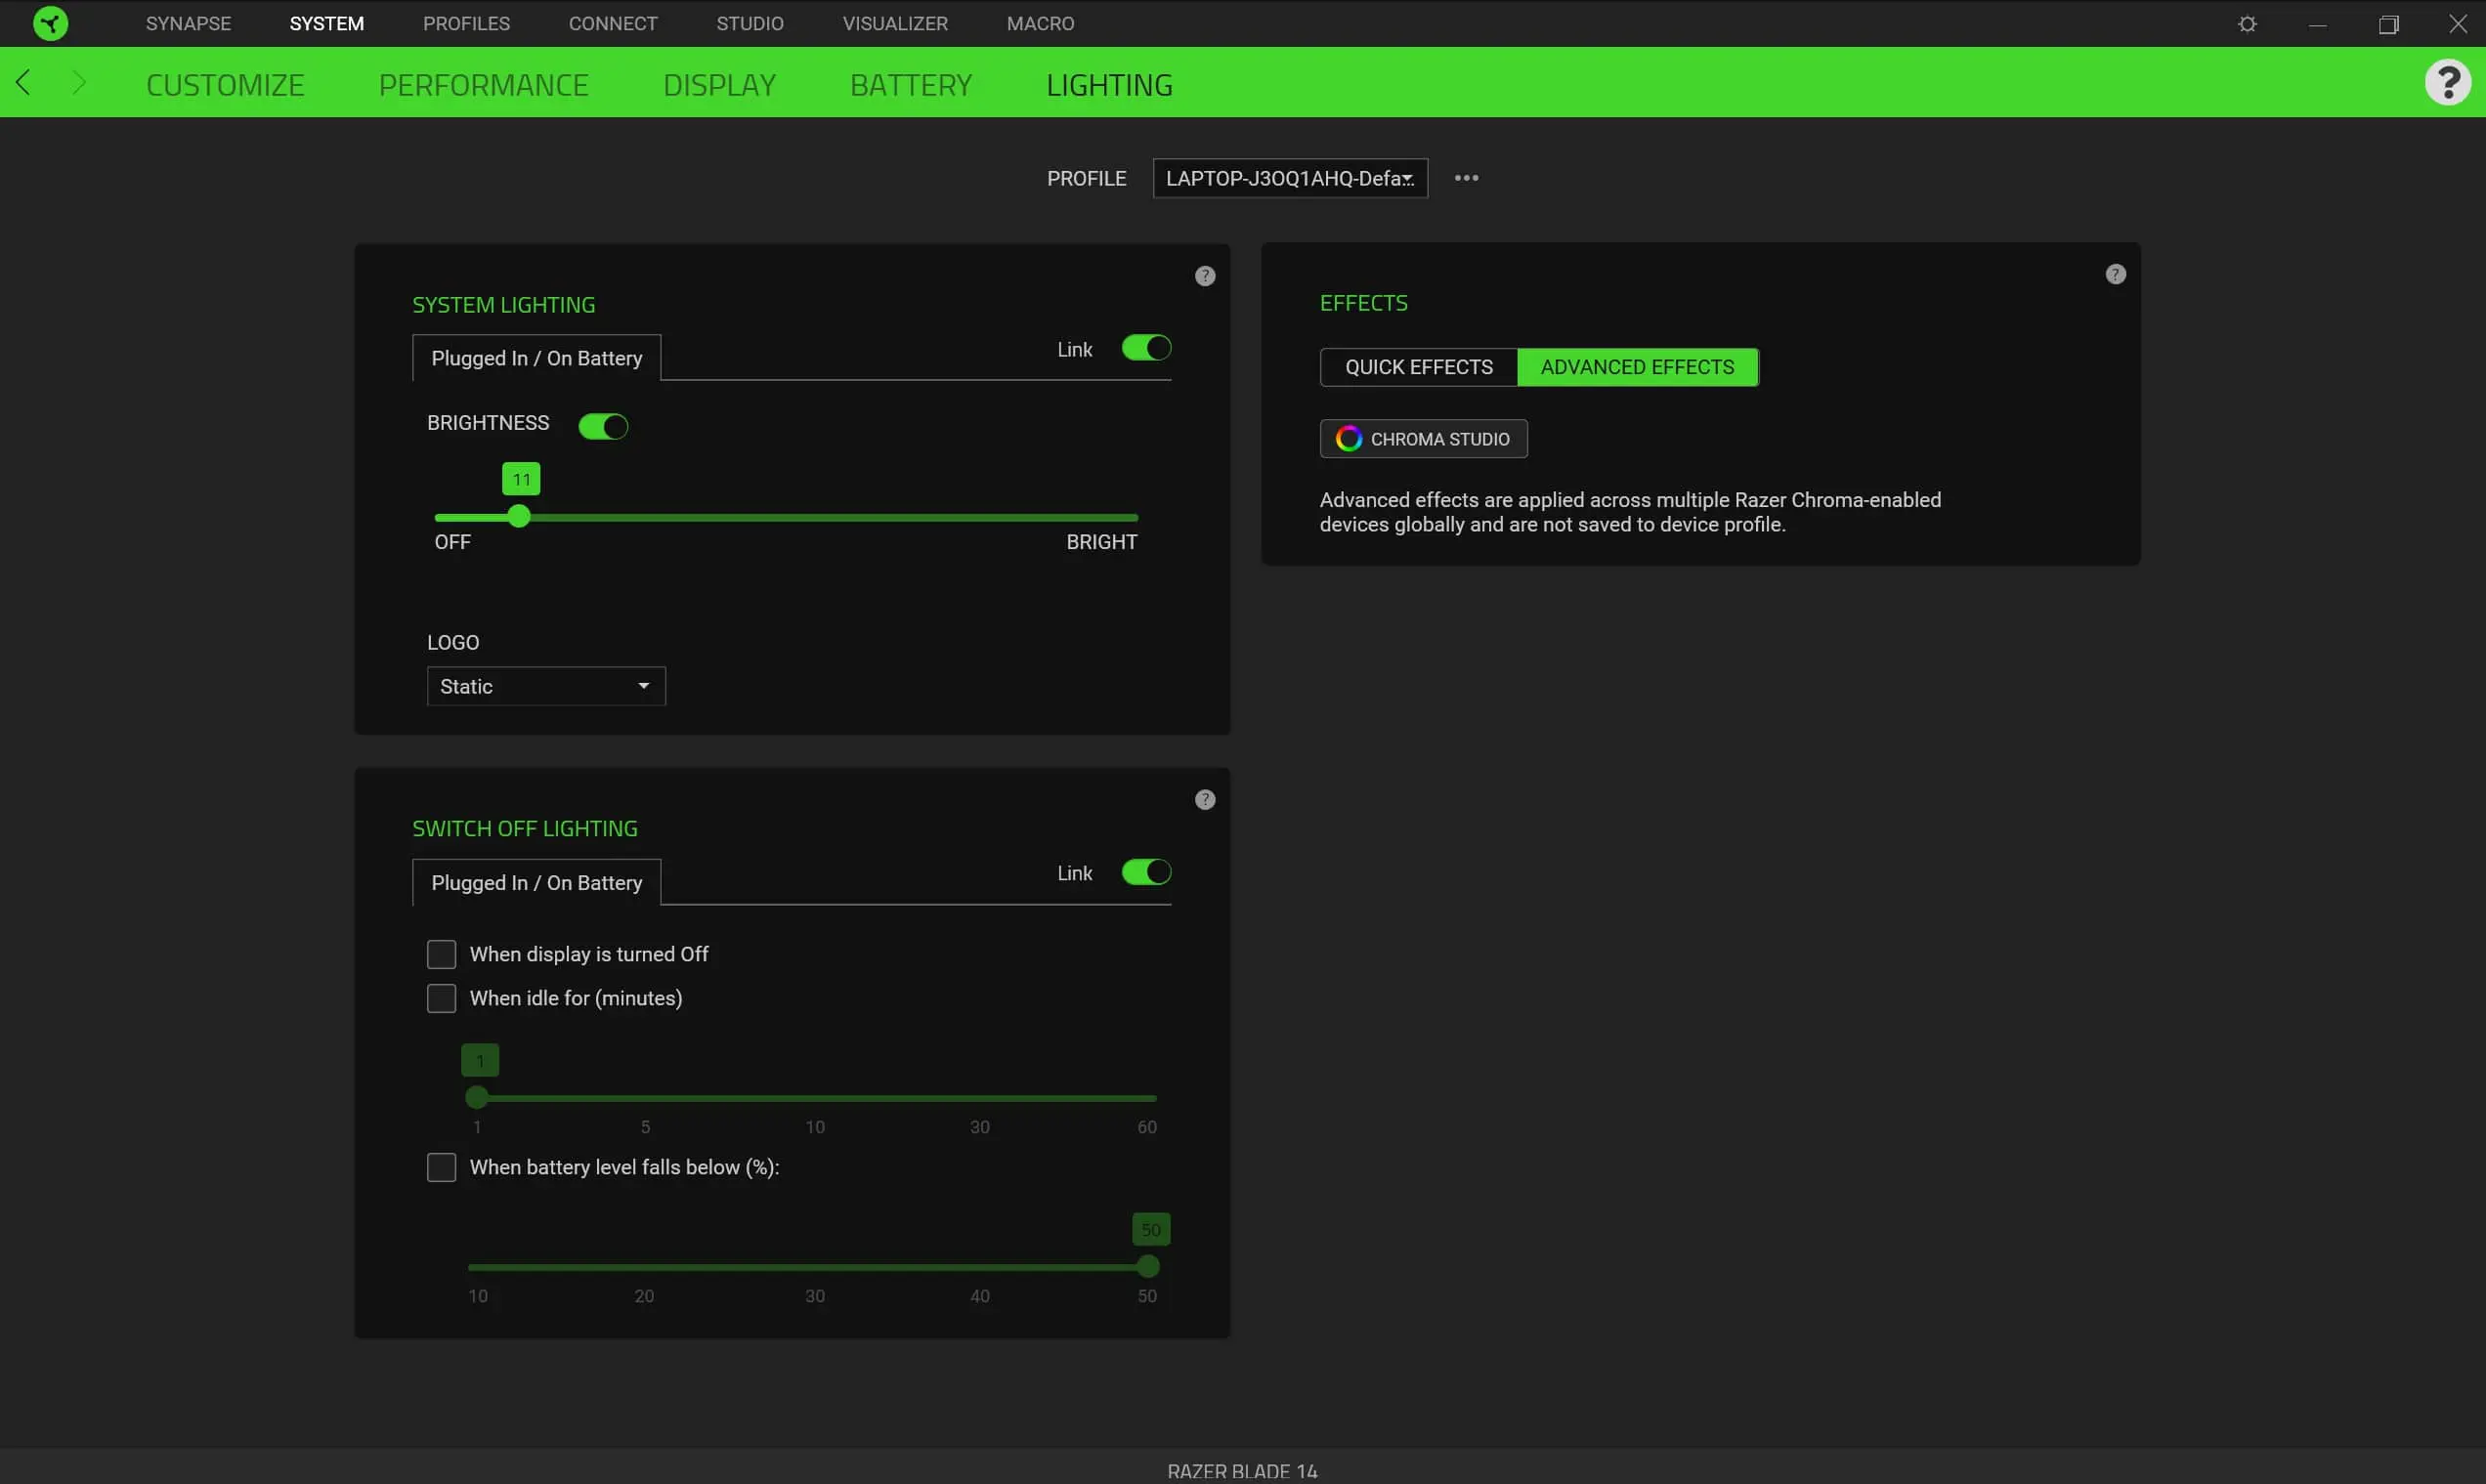Click the brightness slider handle

pos(518,516)
